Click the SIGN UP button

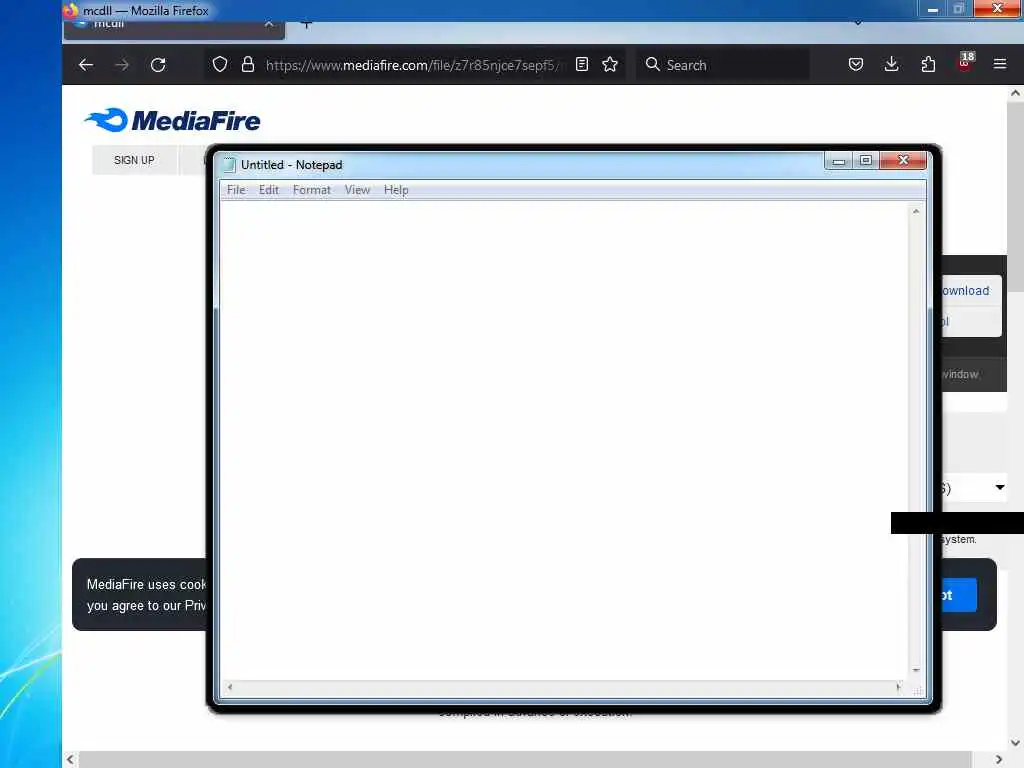point(135,160)
